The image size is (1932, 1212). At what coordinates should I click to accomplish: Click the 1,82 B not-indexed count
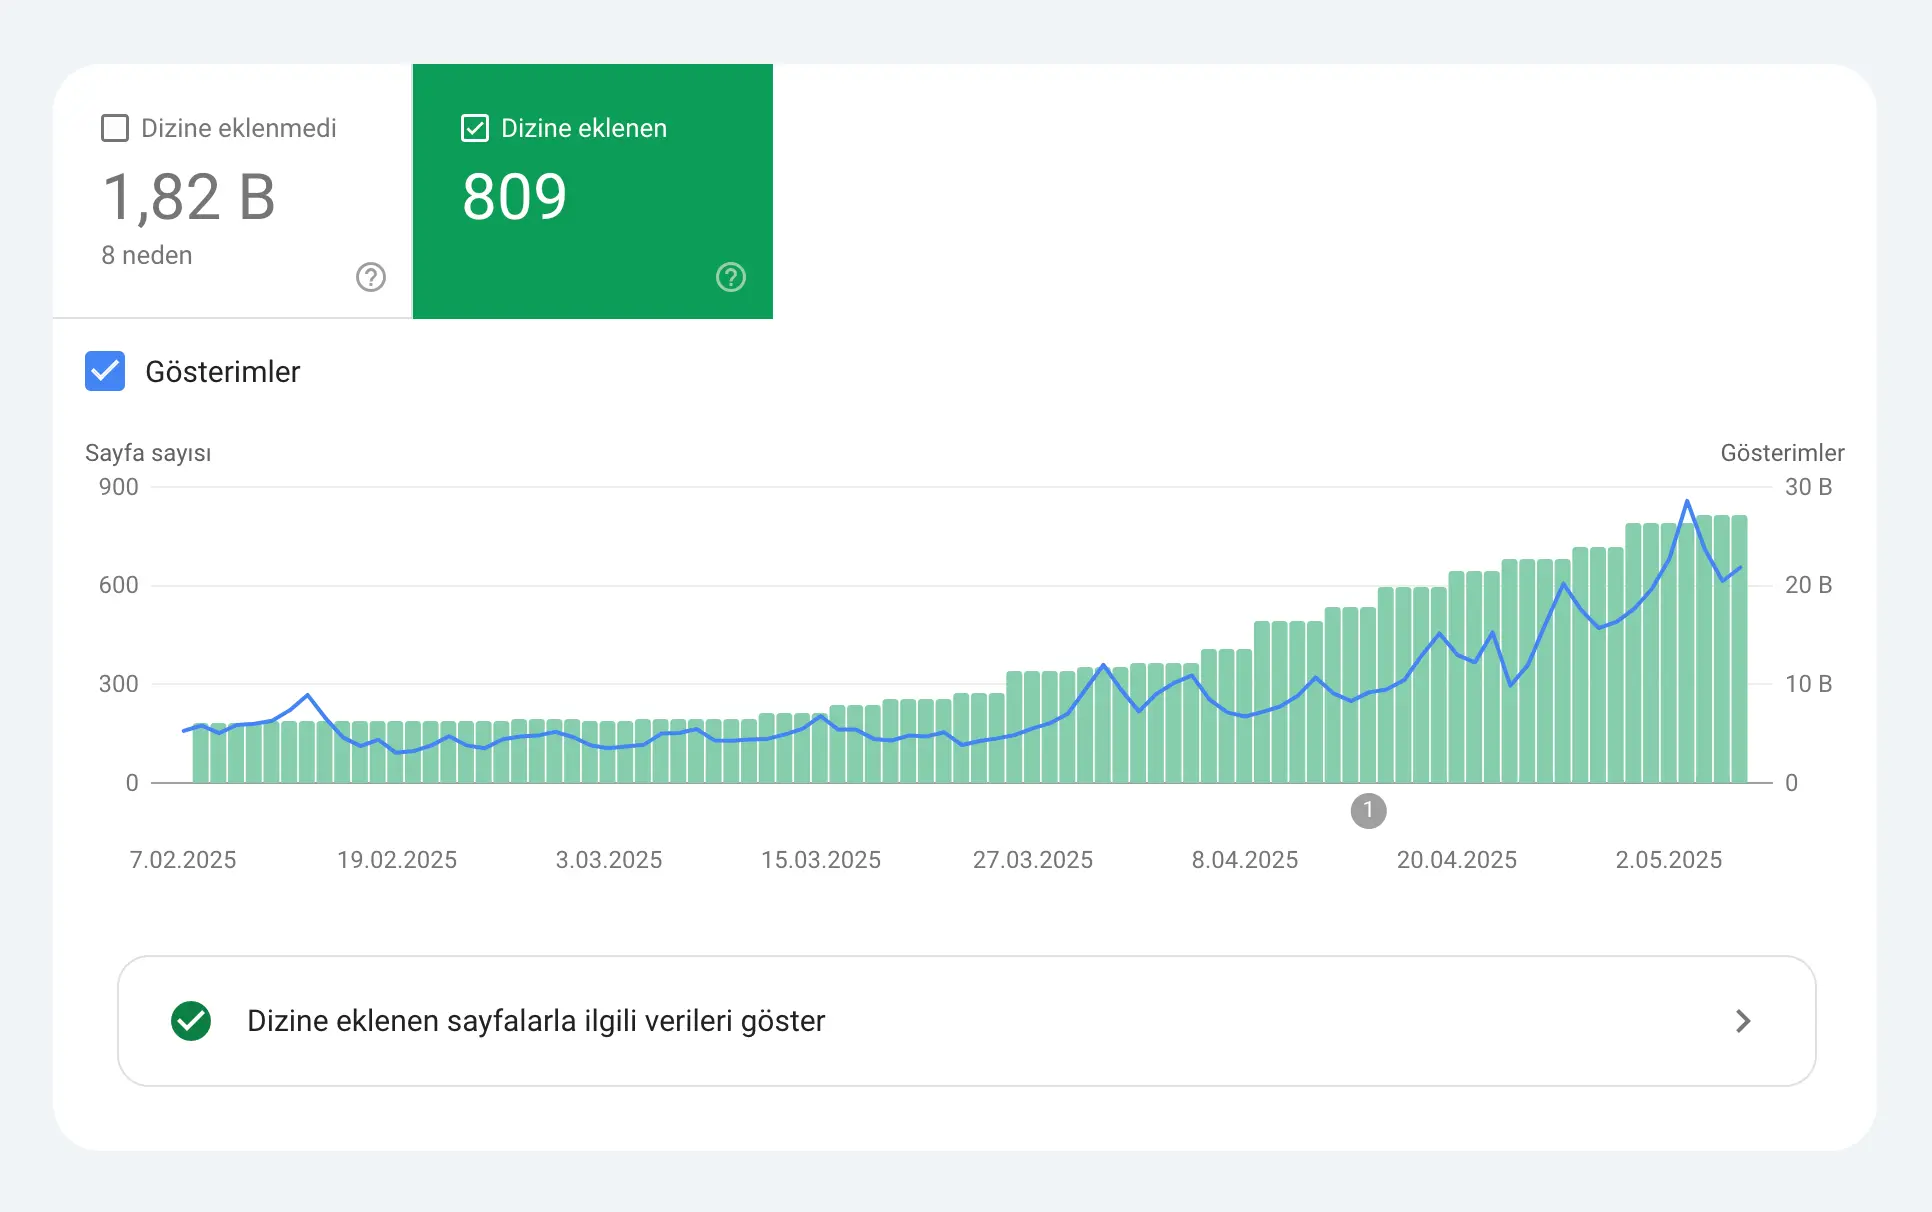(x=190, y=196)
